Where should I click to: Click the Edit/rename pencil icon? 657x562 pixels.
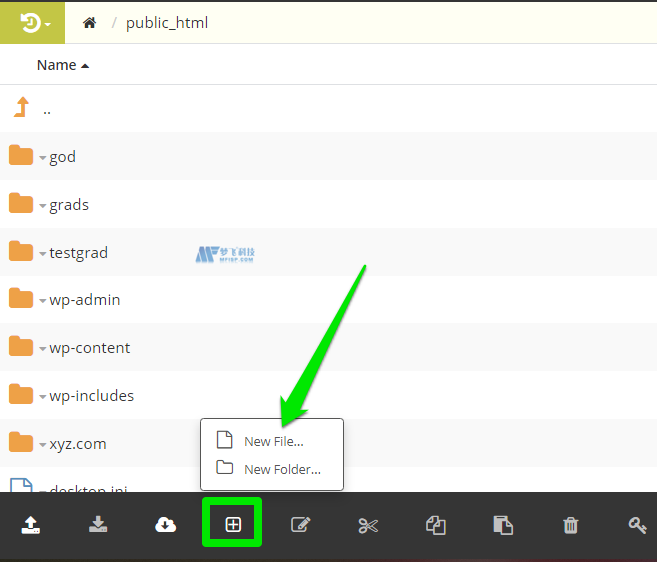tap(300, 525)
